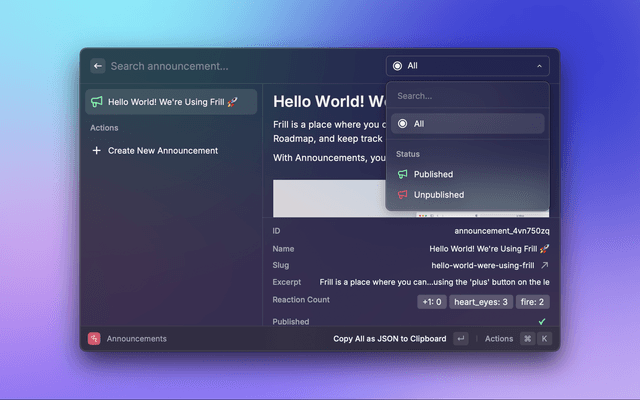
Task: Click the dropdown chevron arrow
Action: click(540, 66)
